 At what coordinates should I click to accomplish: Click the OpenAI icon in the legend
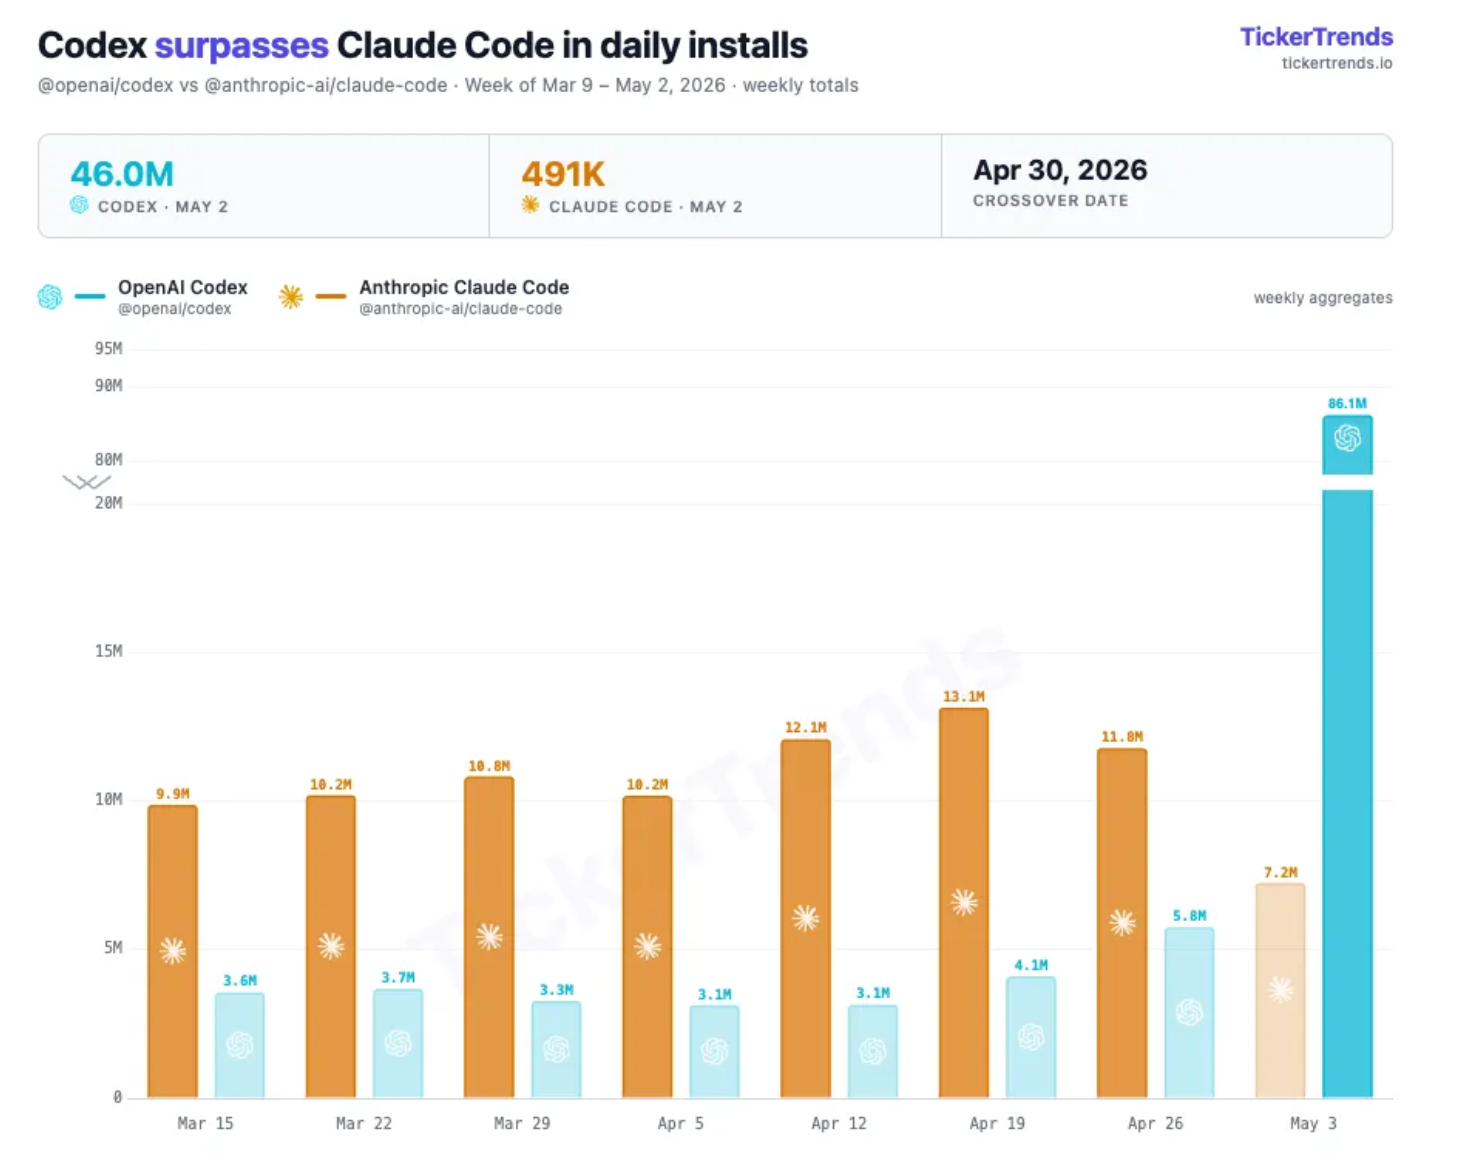(x=50, y=297)
